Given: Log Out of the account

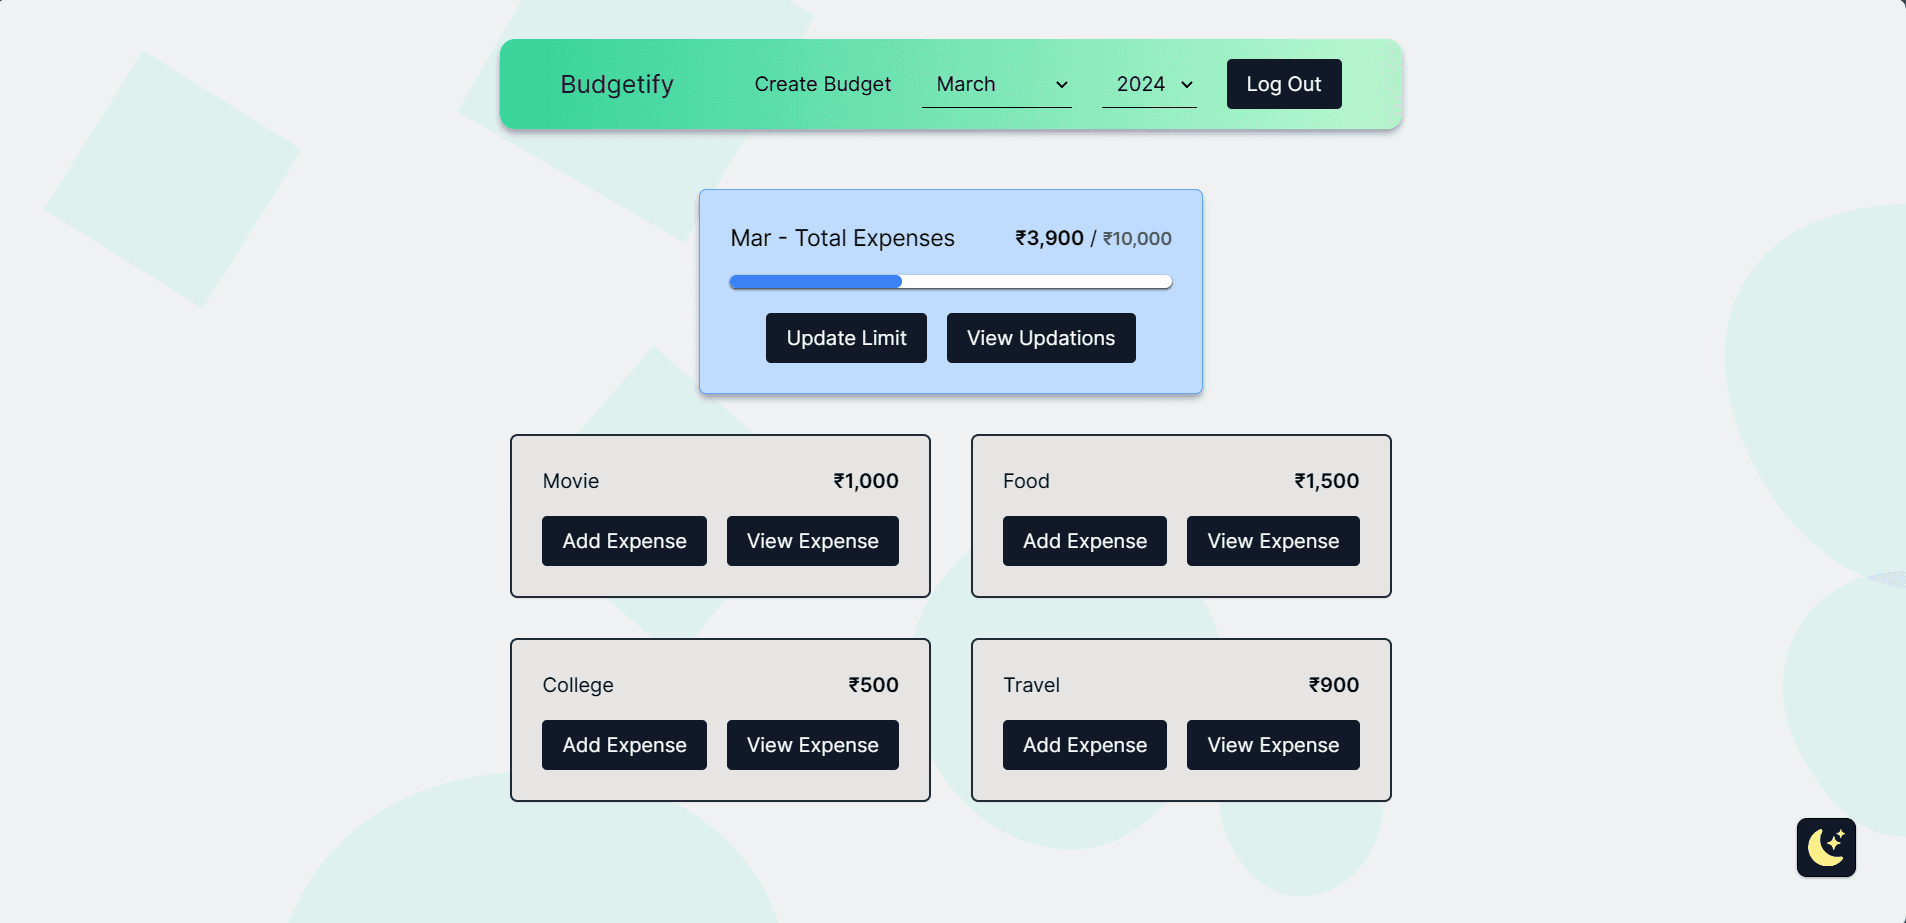Looking at the screenshot, I should (x=1284, y=84).
